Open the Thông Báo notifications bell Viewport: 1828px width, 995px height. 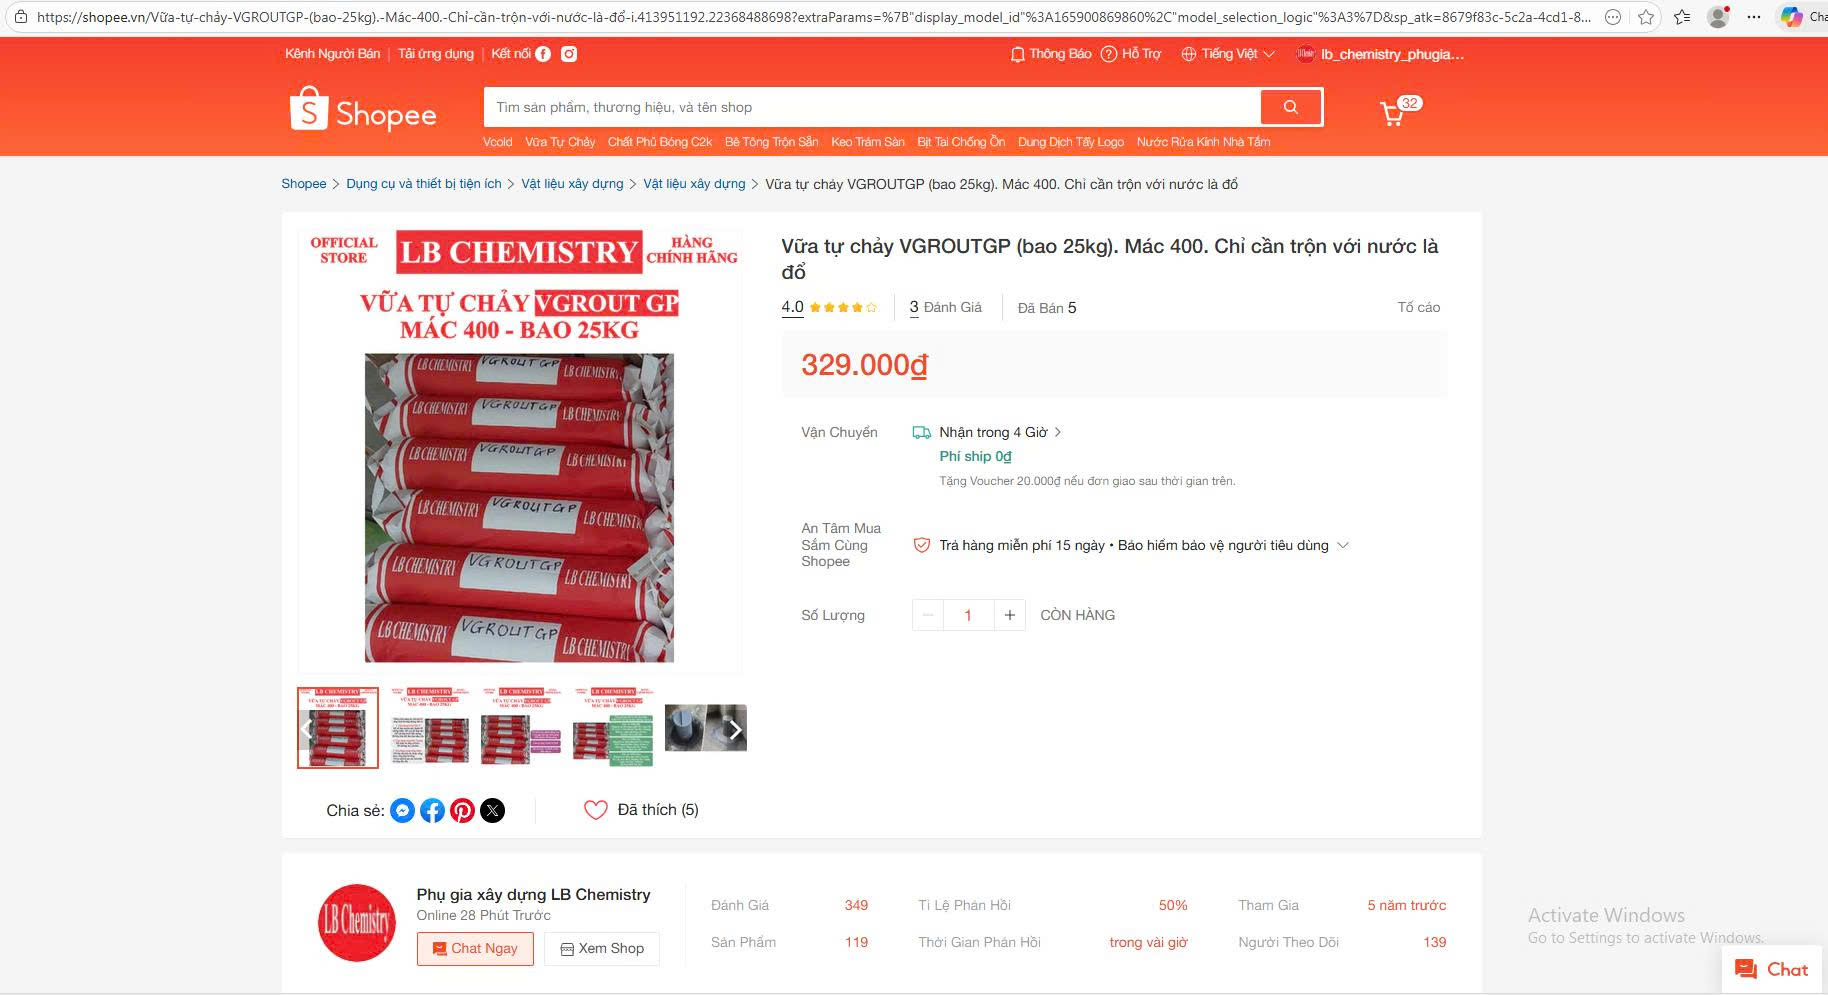1050,54
